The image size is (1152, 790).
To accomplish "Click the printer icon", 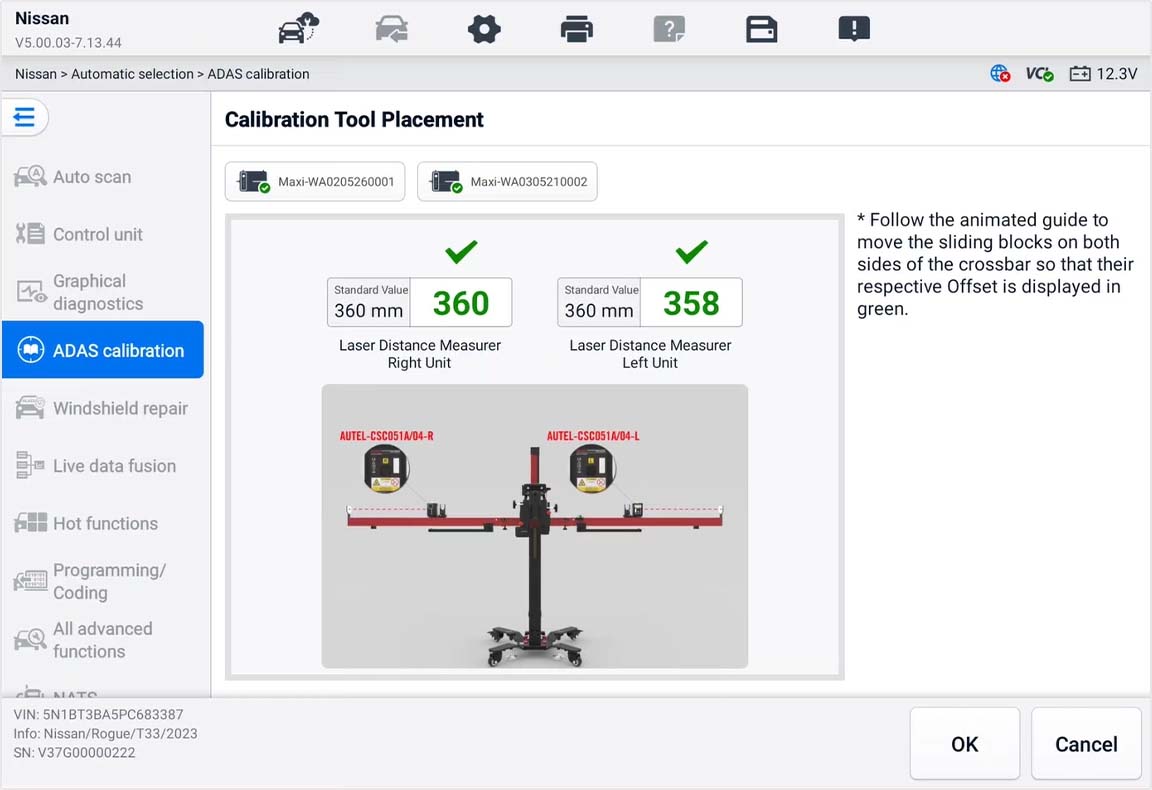I will [x=577, y=29].
